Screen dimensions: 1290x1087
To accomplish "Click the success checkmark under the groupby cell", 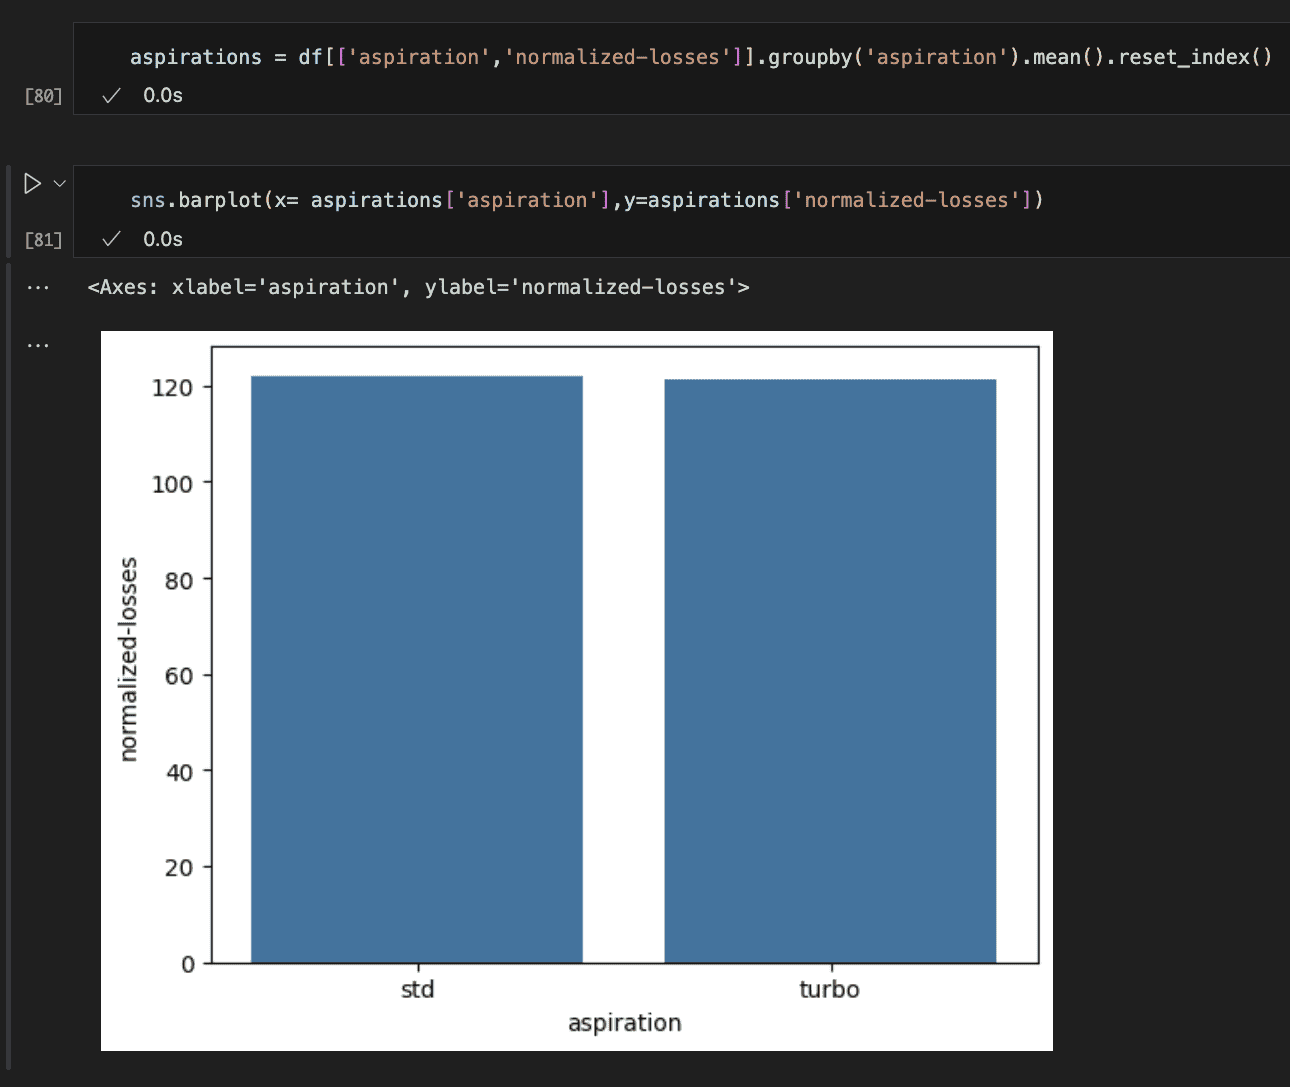I will (112, 96).
